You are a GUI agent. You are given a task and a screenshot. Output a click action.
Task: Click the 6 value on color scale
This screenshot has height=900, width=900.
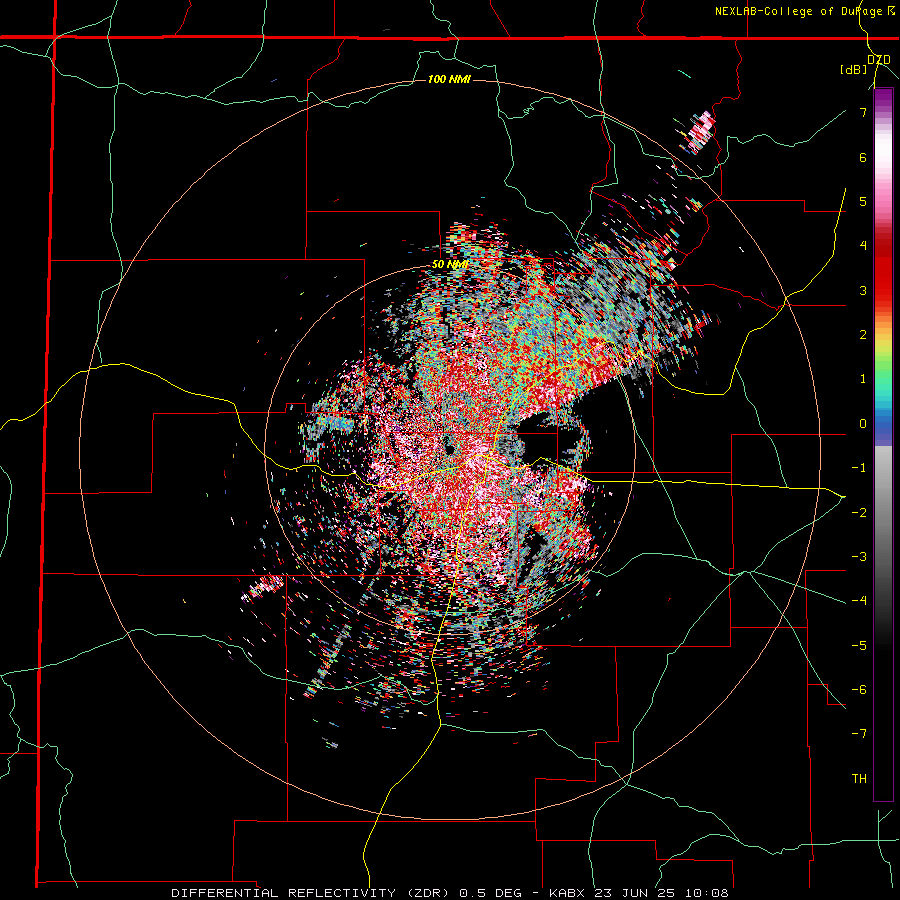coord(863,157)
